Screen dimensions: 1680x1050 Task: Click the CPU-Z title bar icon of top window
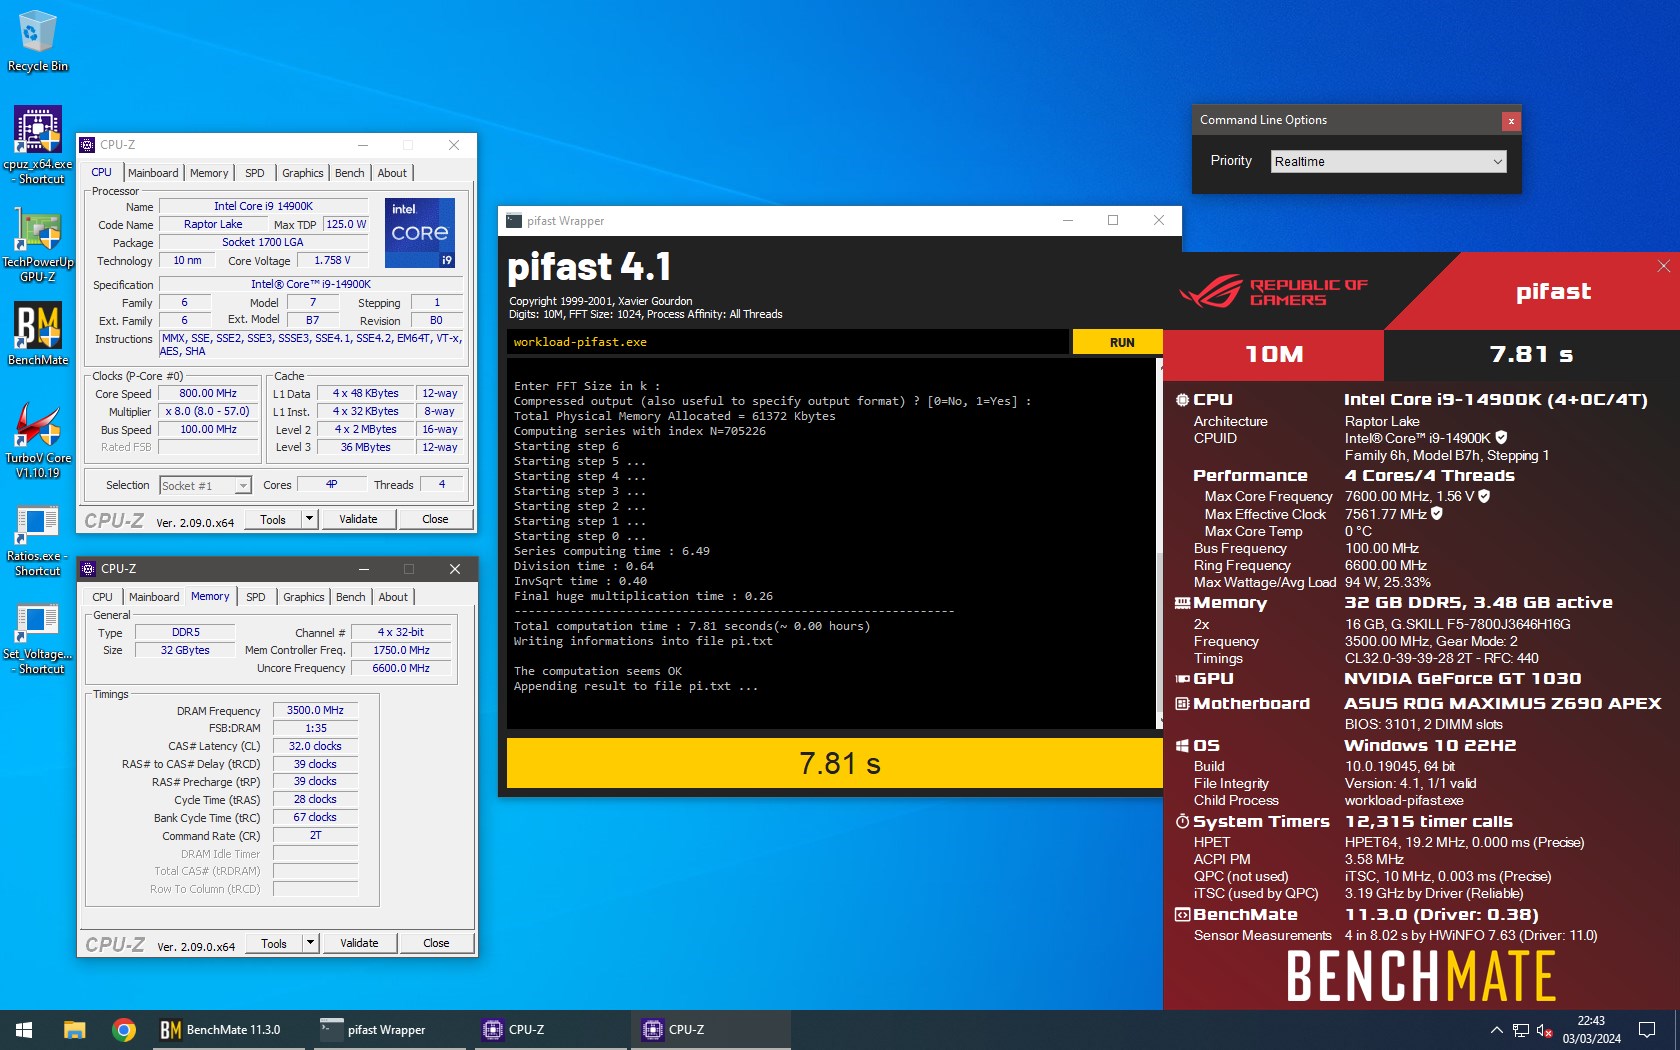(87, 145)
